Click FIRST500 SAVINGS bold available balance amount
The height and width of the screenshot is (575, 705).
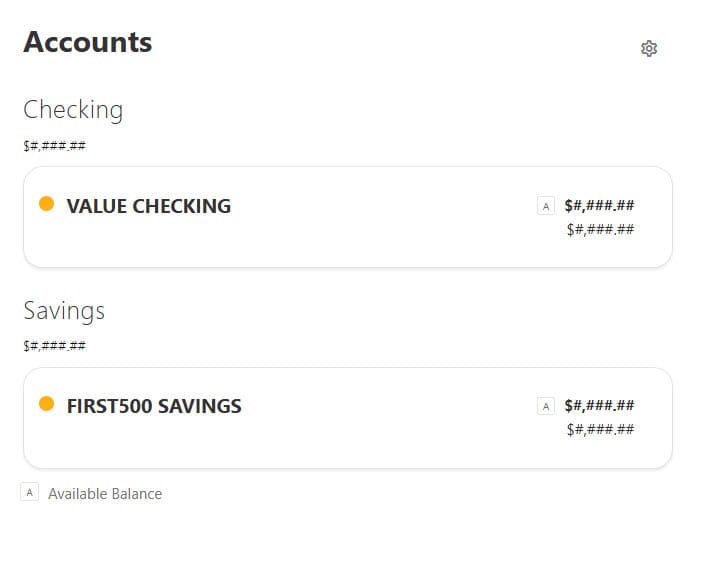(599, 406)
